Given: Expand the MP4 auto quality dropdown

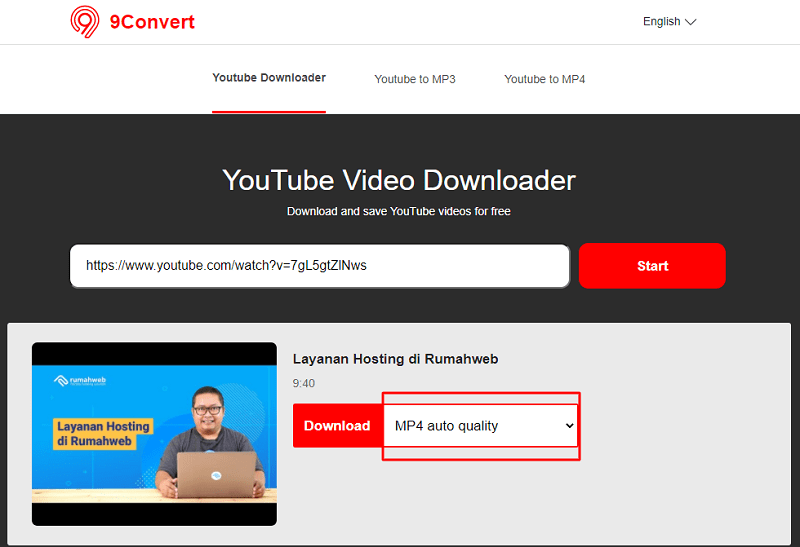Looking at the screenshot, I should coord(481,426).
